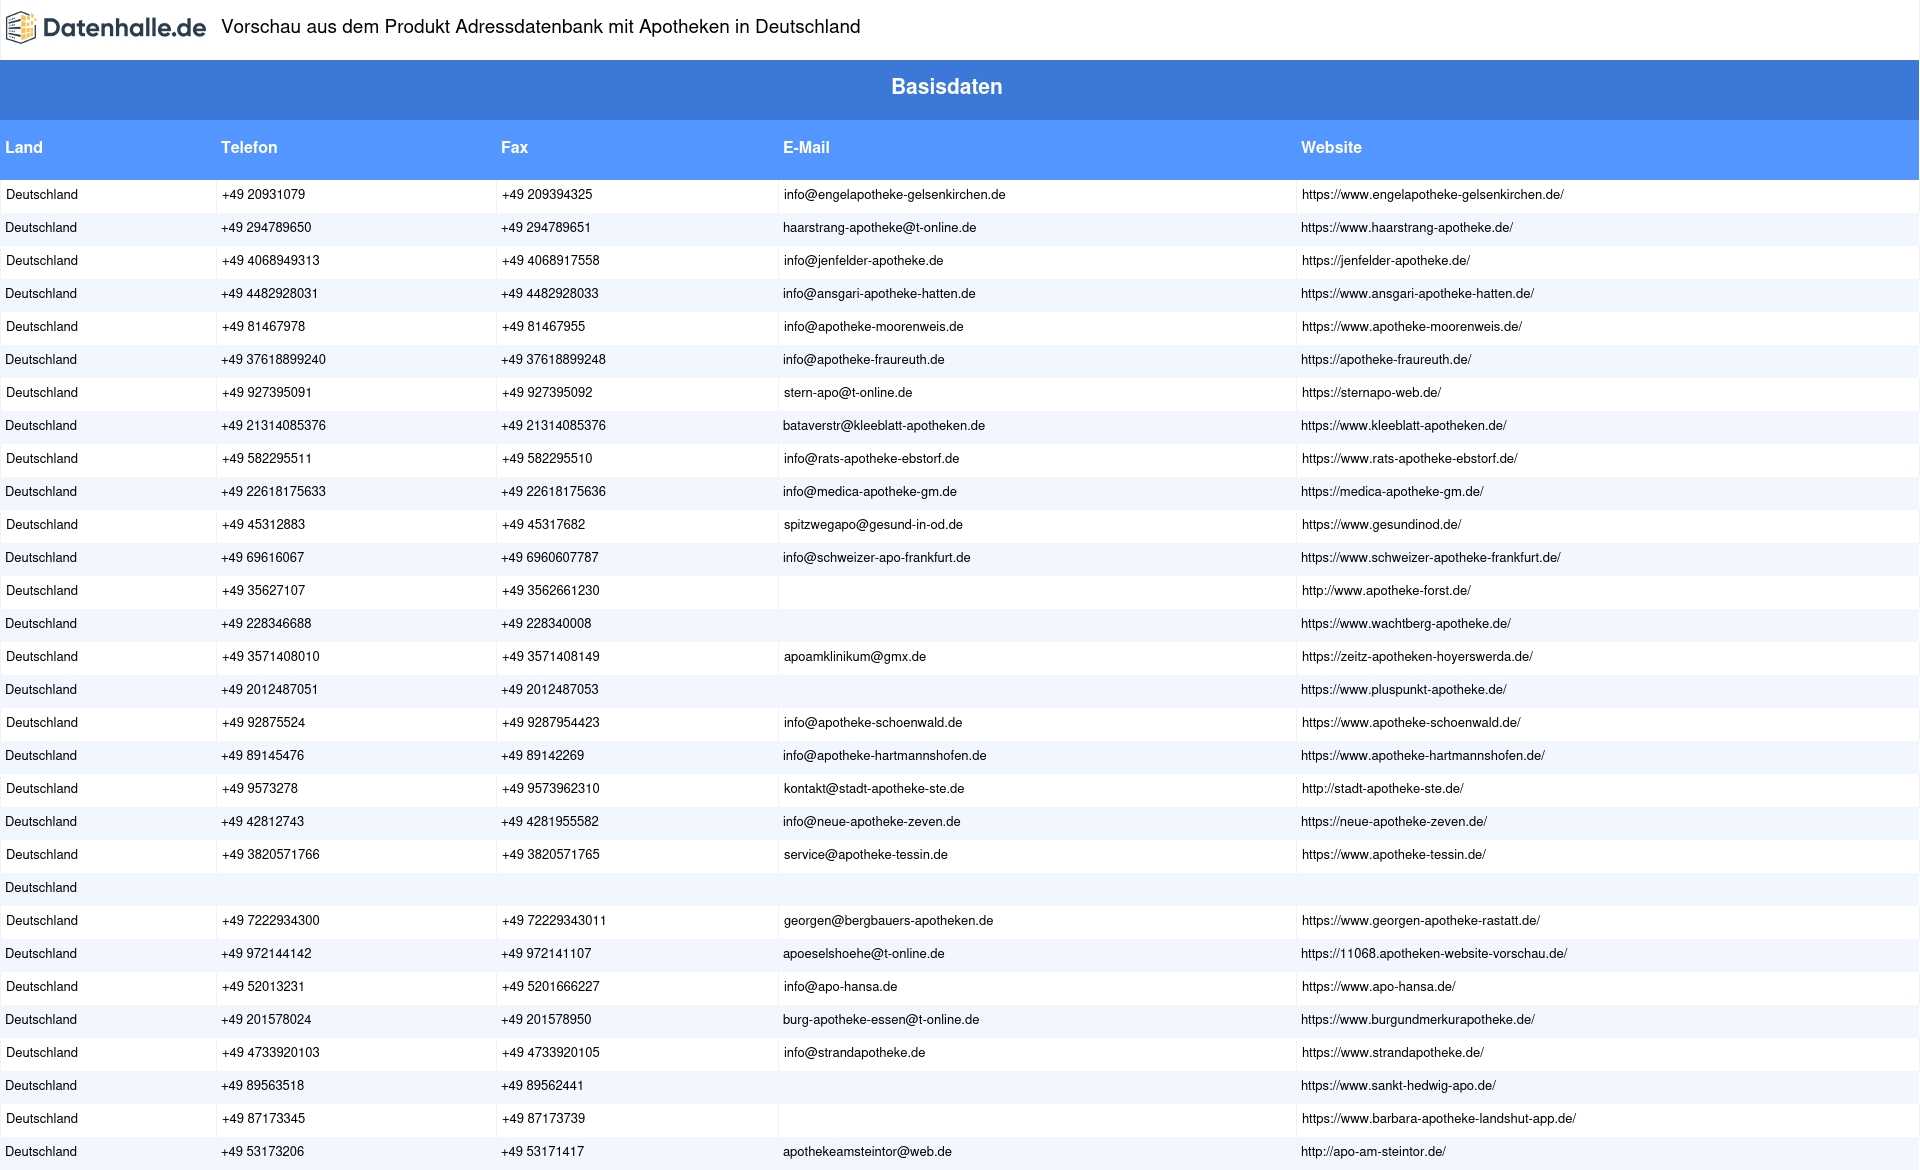Open https://www.ansgari-apotheke-hatten.de/ link
Image resolution: width=1920 pixels, height=1170 pixels.
(1417, 294)
